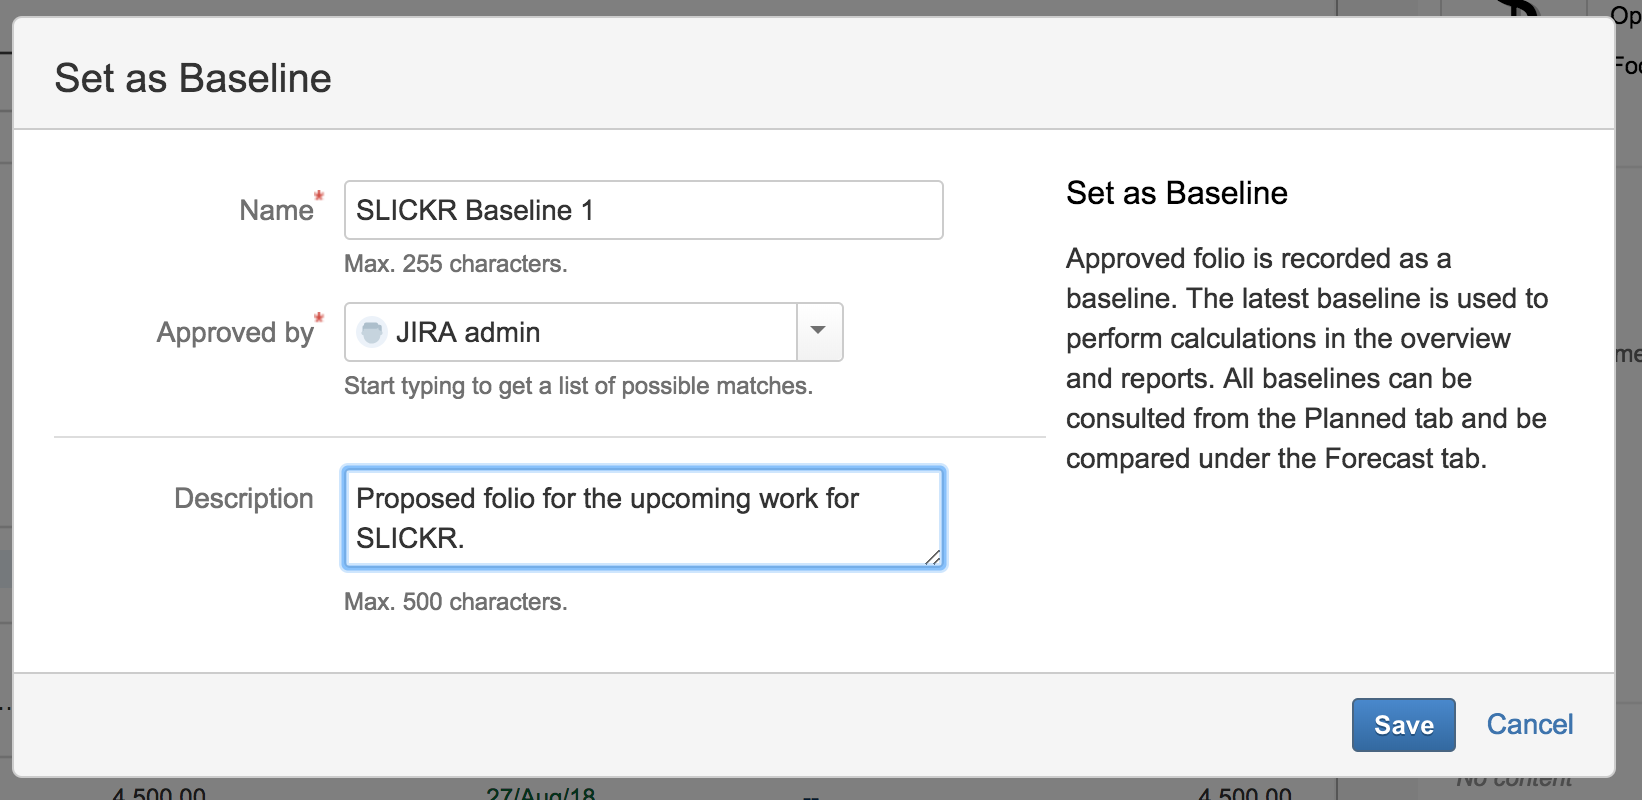Click the "Name" field label

(x=276, y=210)
